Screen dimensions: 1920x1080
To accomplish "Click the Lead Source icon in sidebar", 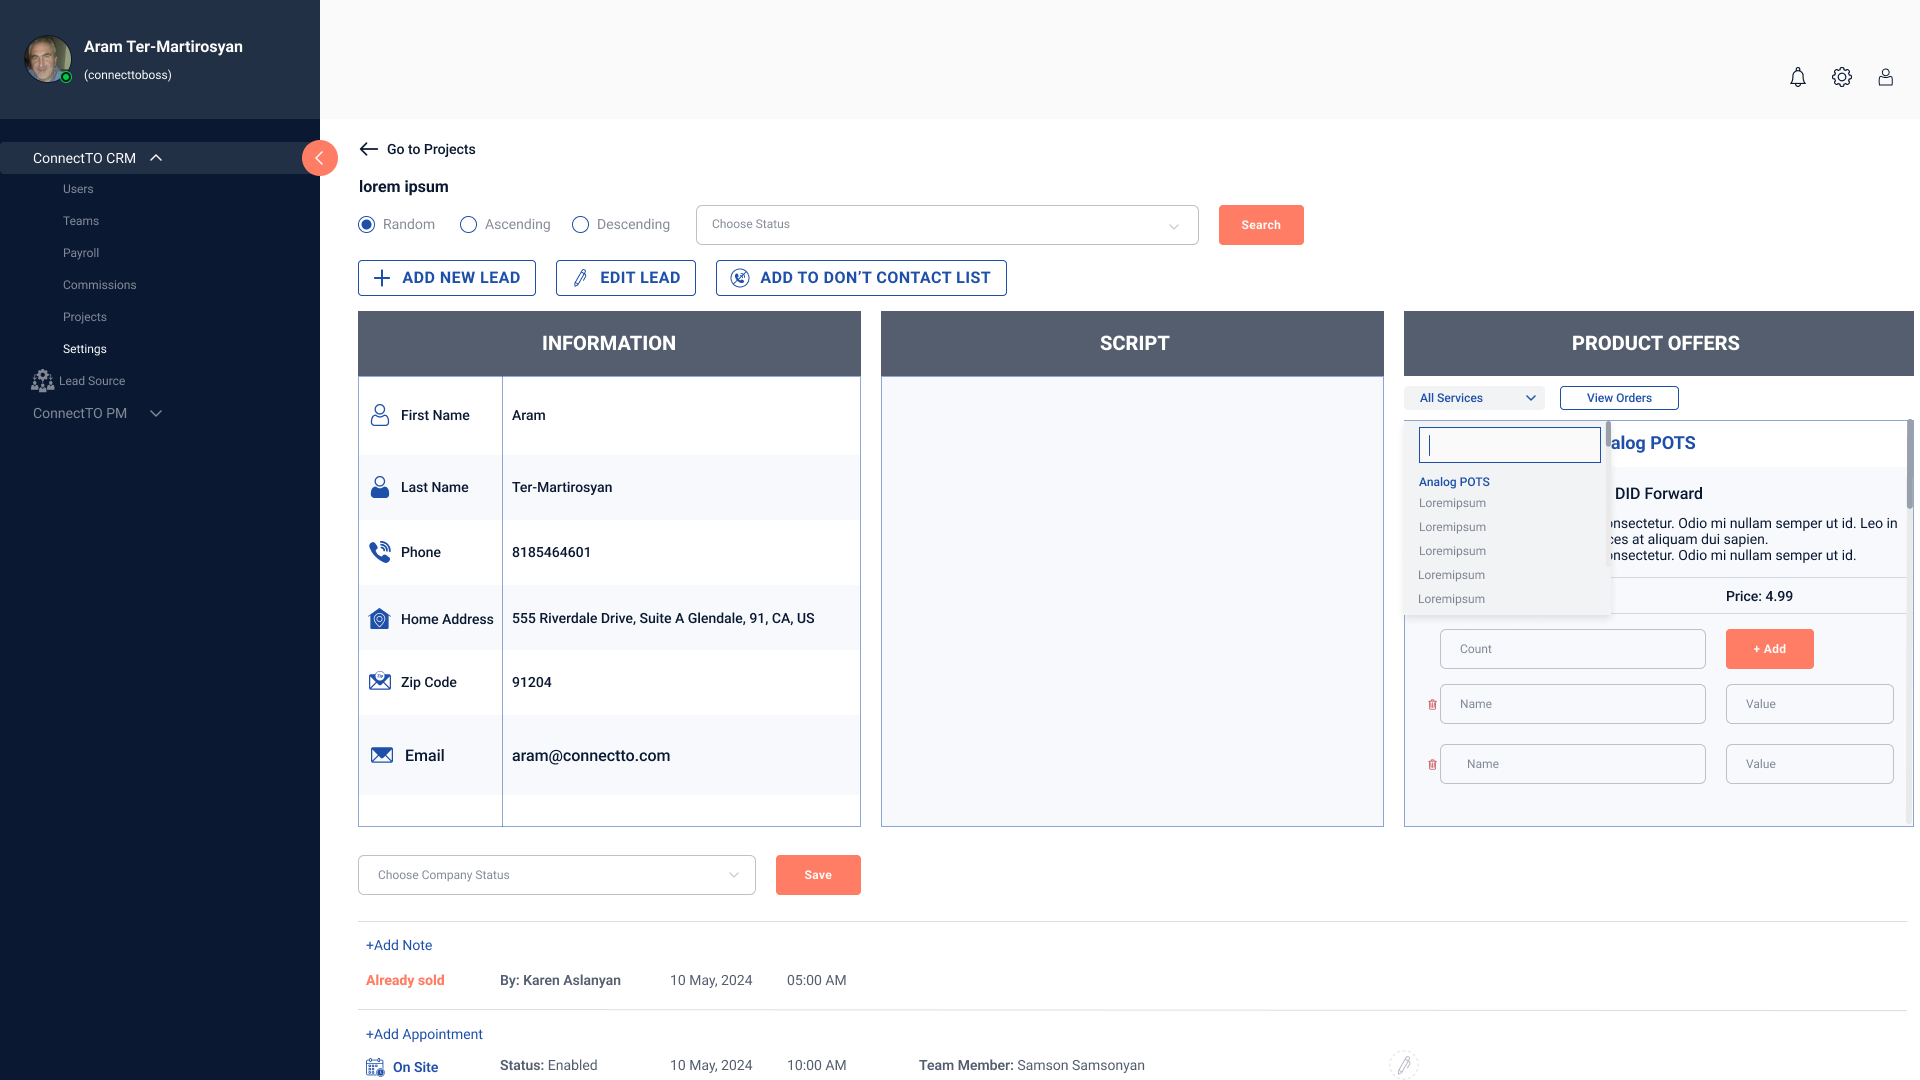I will [42, 381].
